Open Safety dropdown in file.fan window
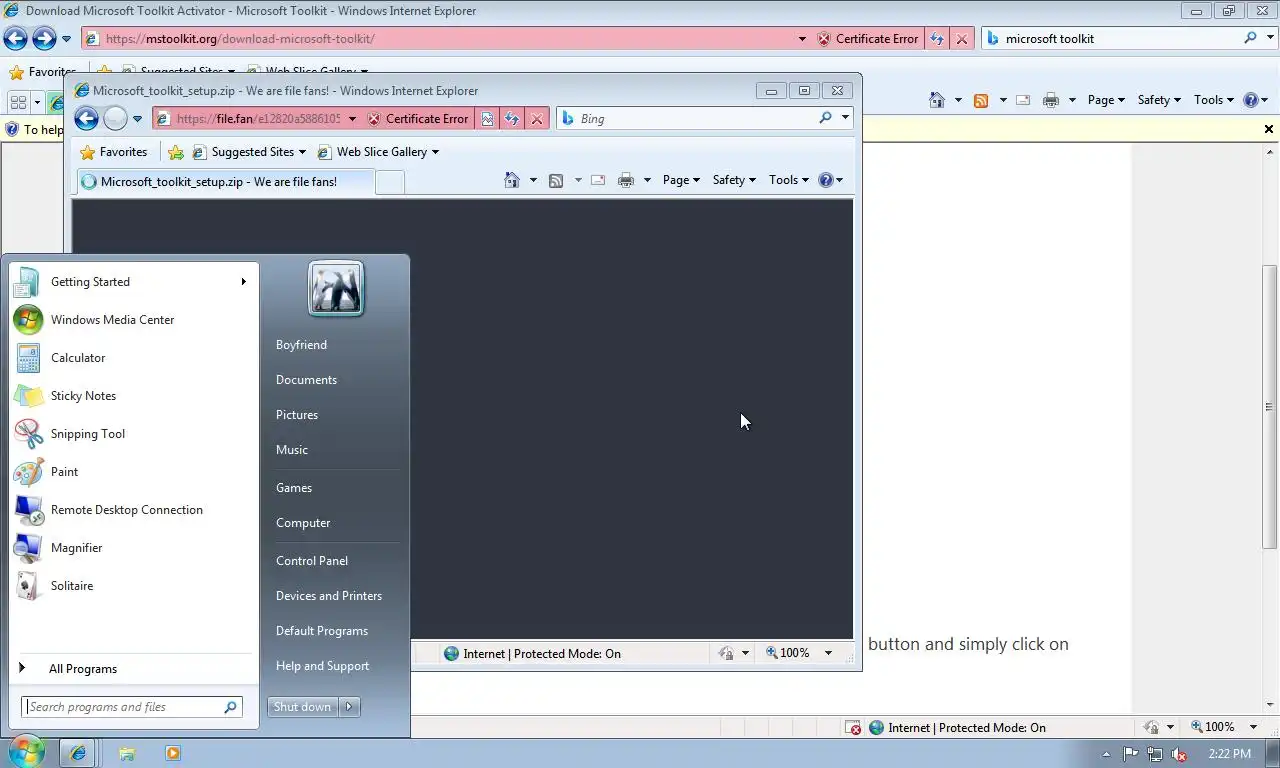Image resolution: width=1280 pixels, height=768 pixels. point(734,180)
